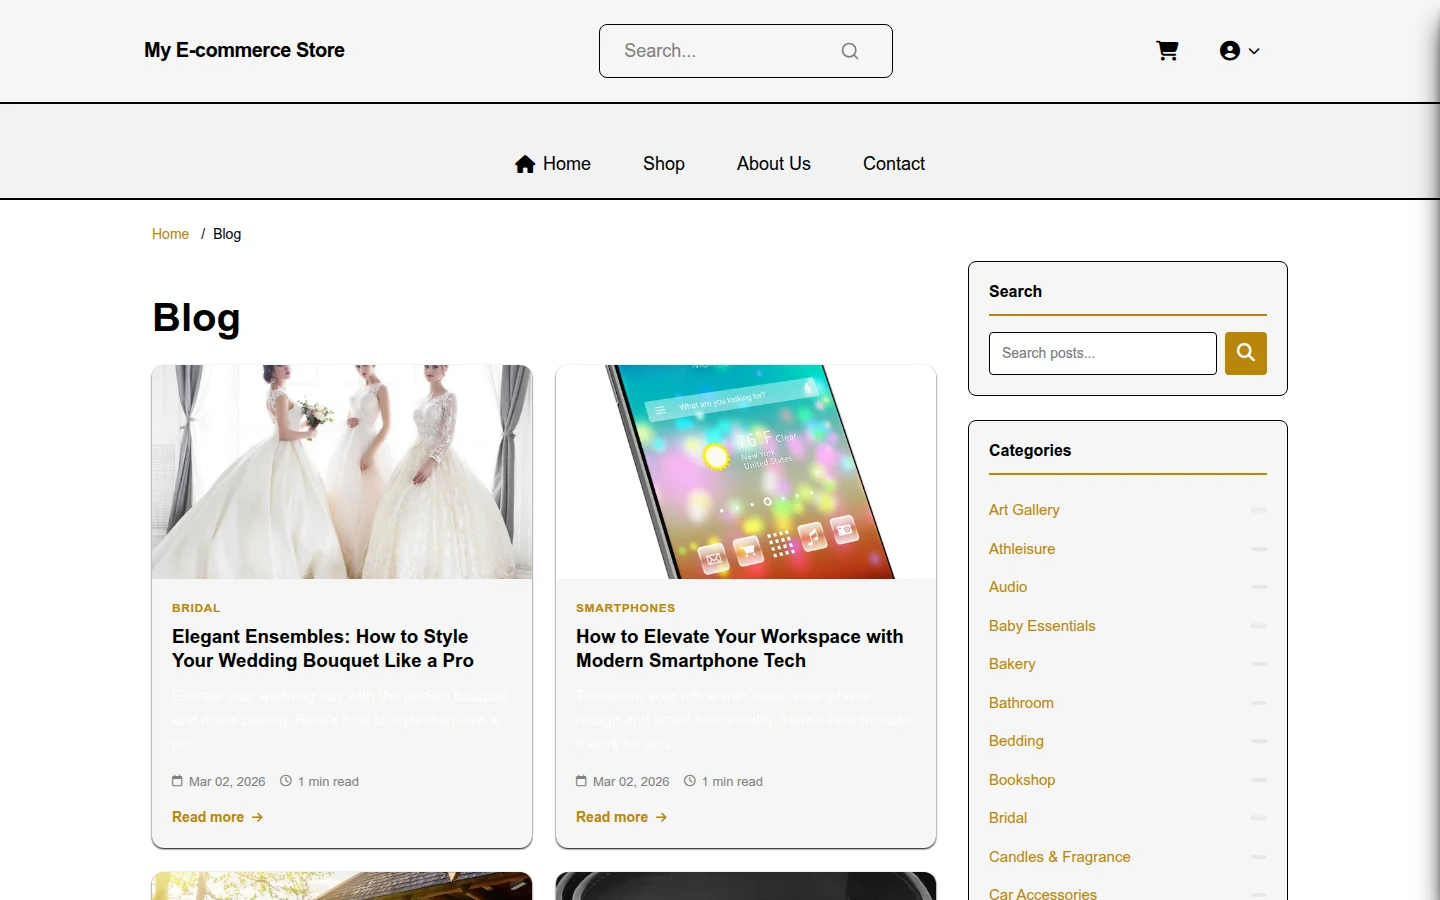Select Car Accessories category
The image size is (1440, 900).
[1043, 893]
